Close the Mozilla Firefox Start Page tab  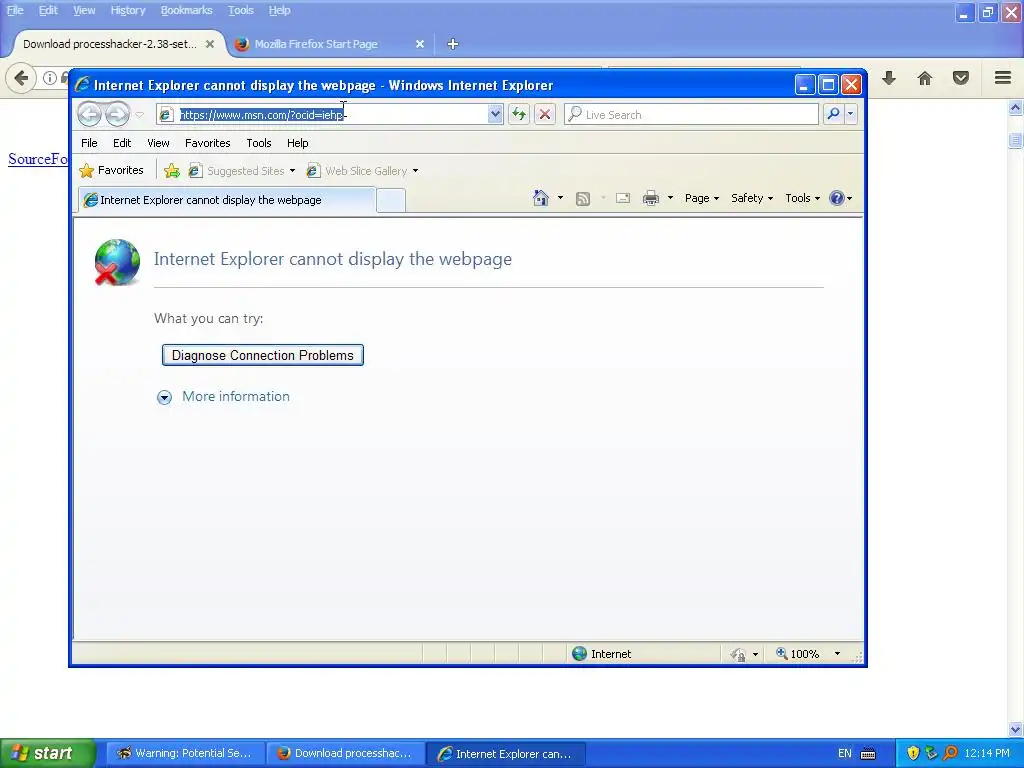420,44
